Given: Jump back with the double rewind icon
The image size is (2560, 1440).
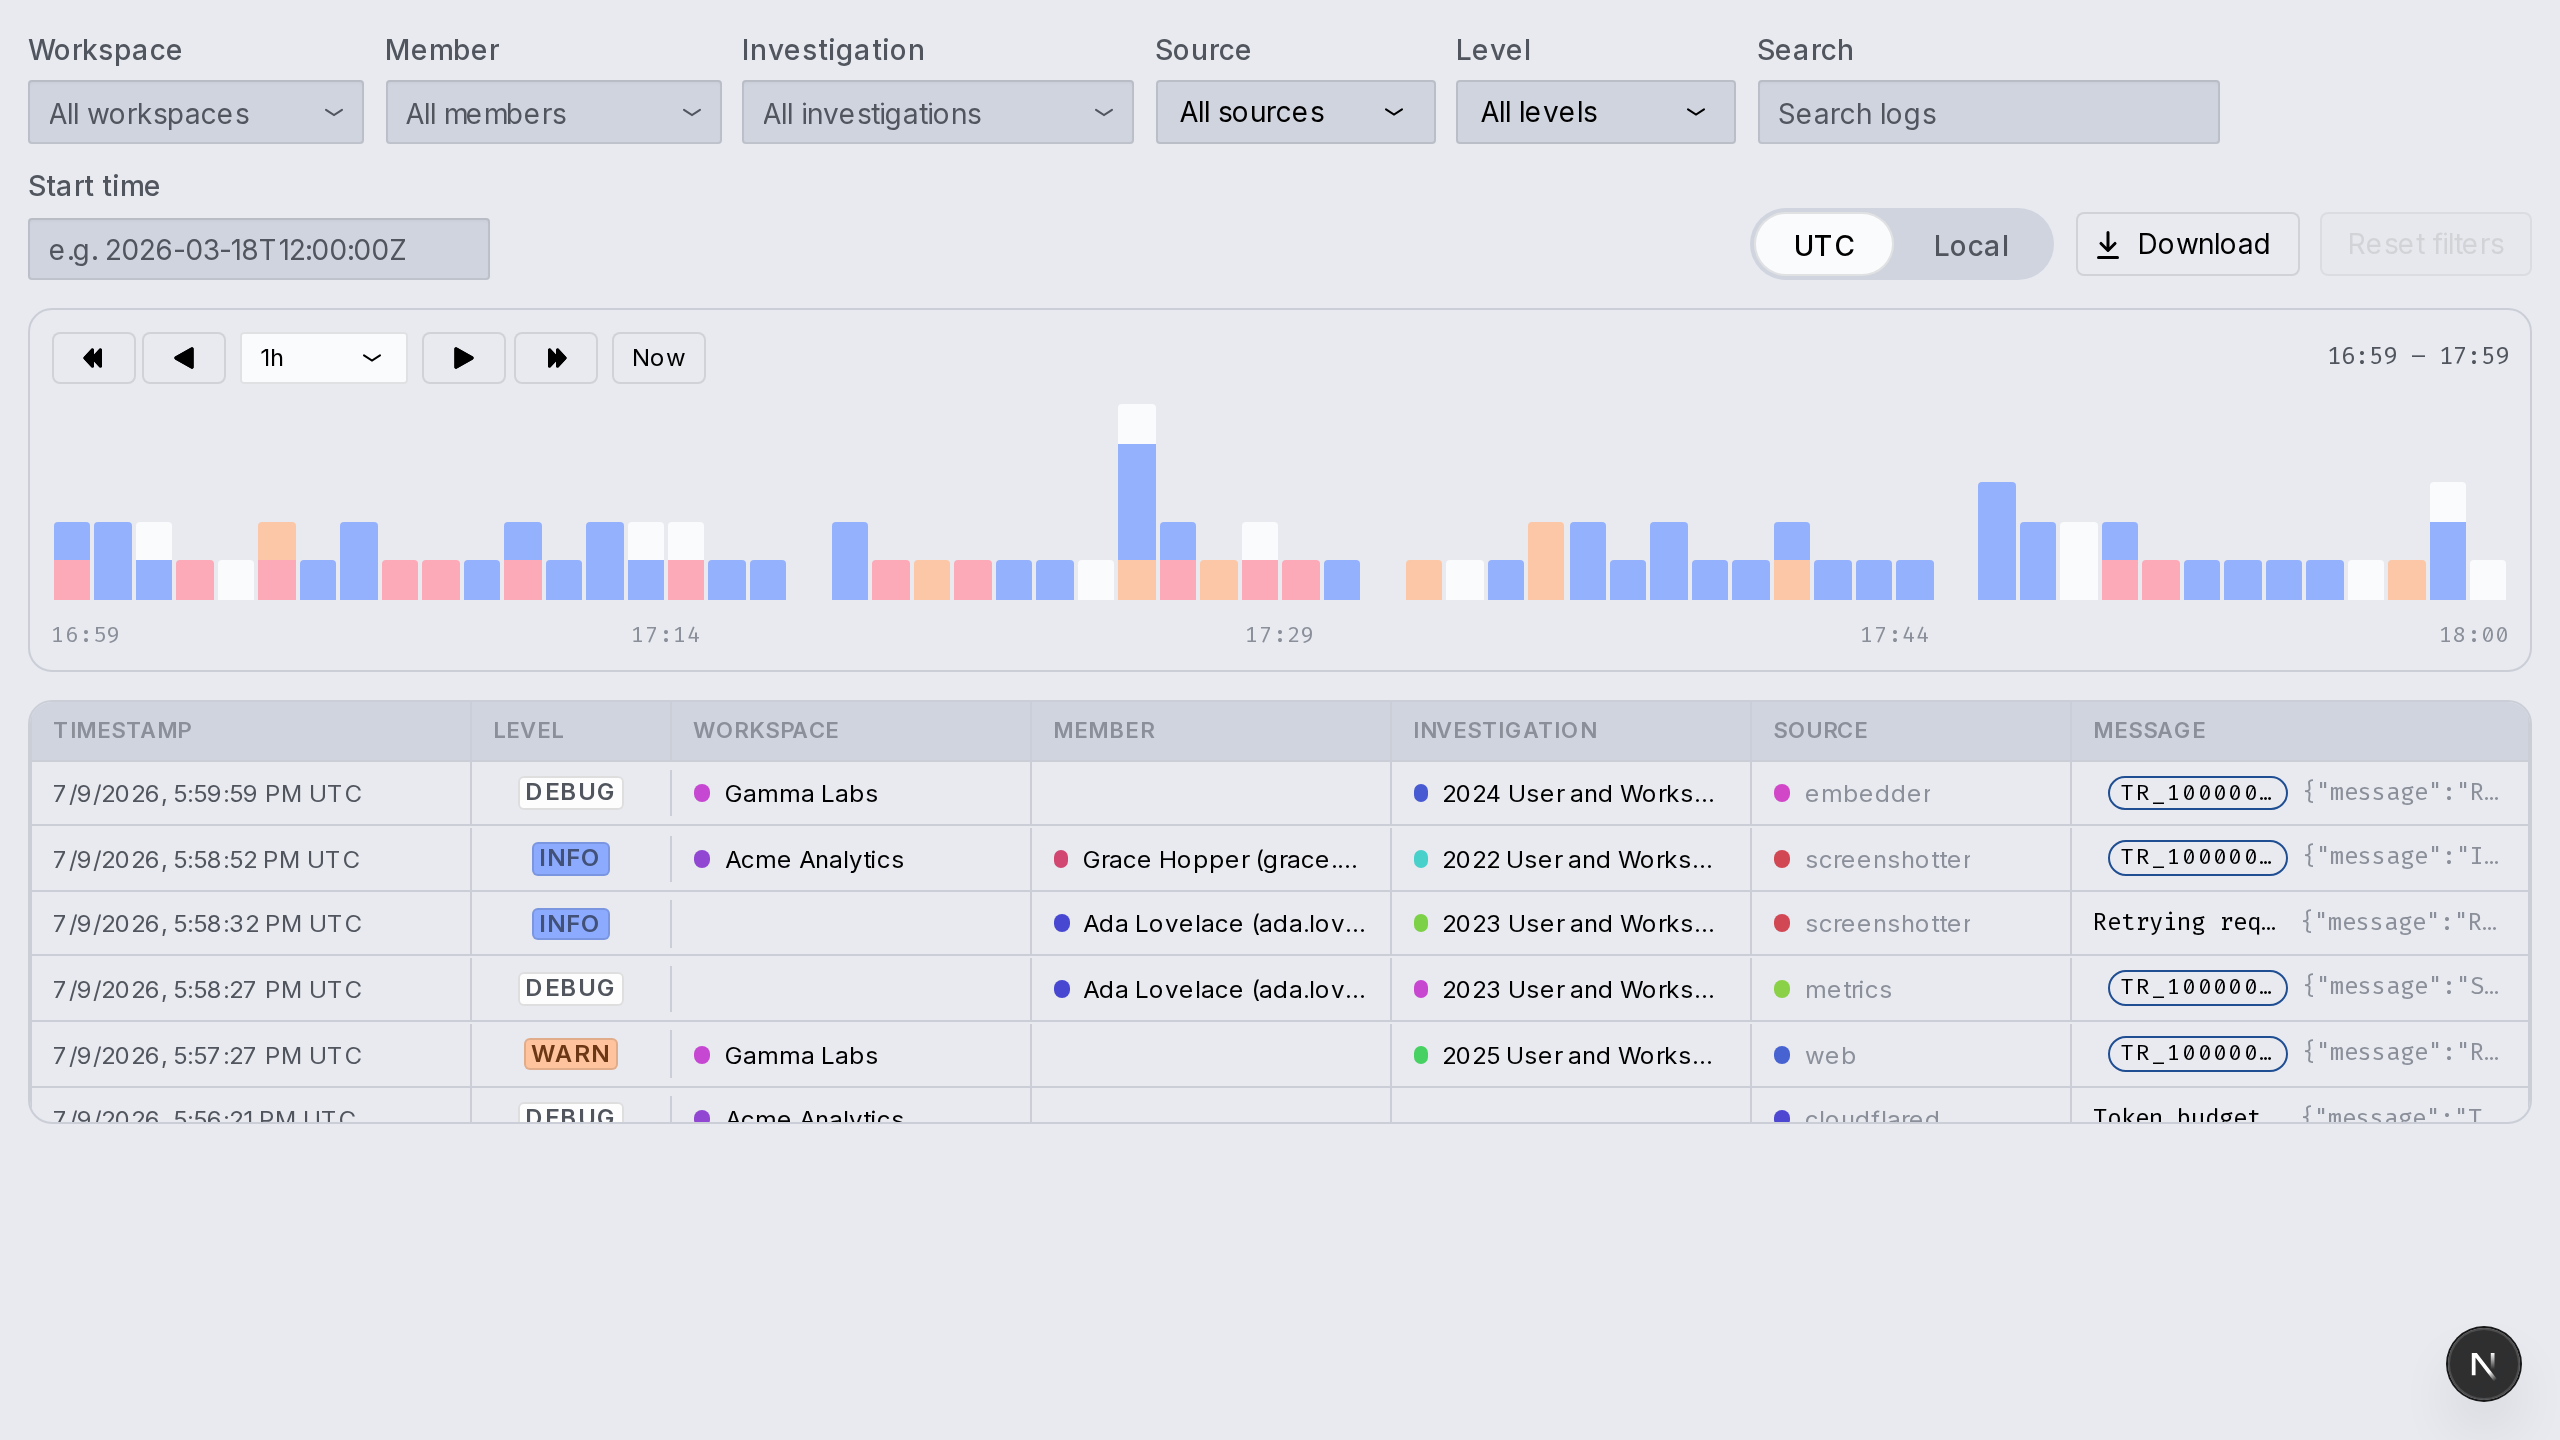Looking at the screenshot, I should point(93,358).
